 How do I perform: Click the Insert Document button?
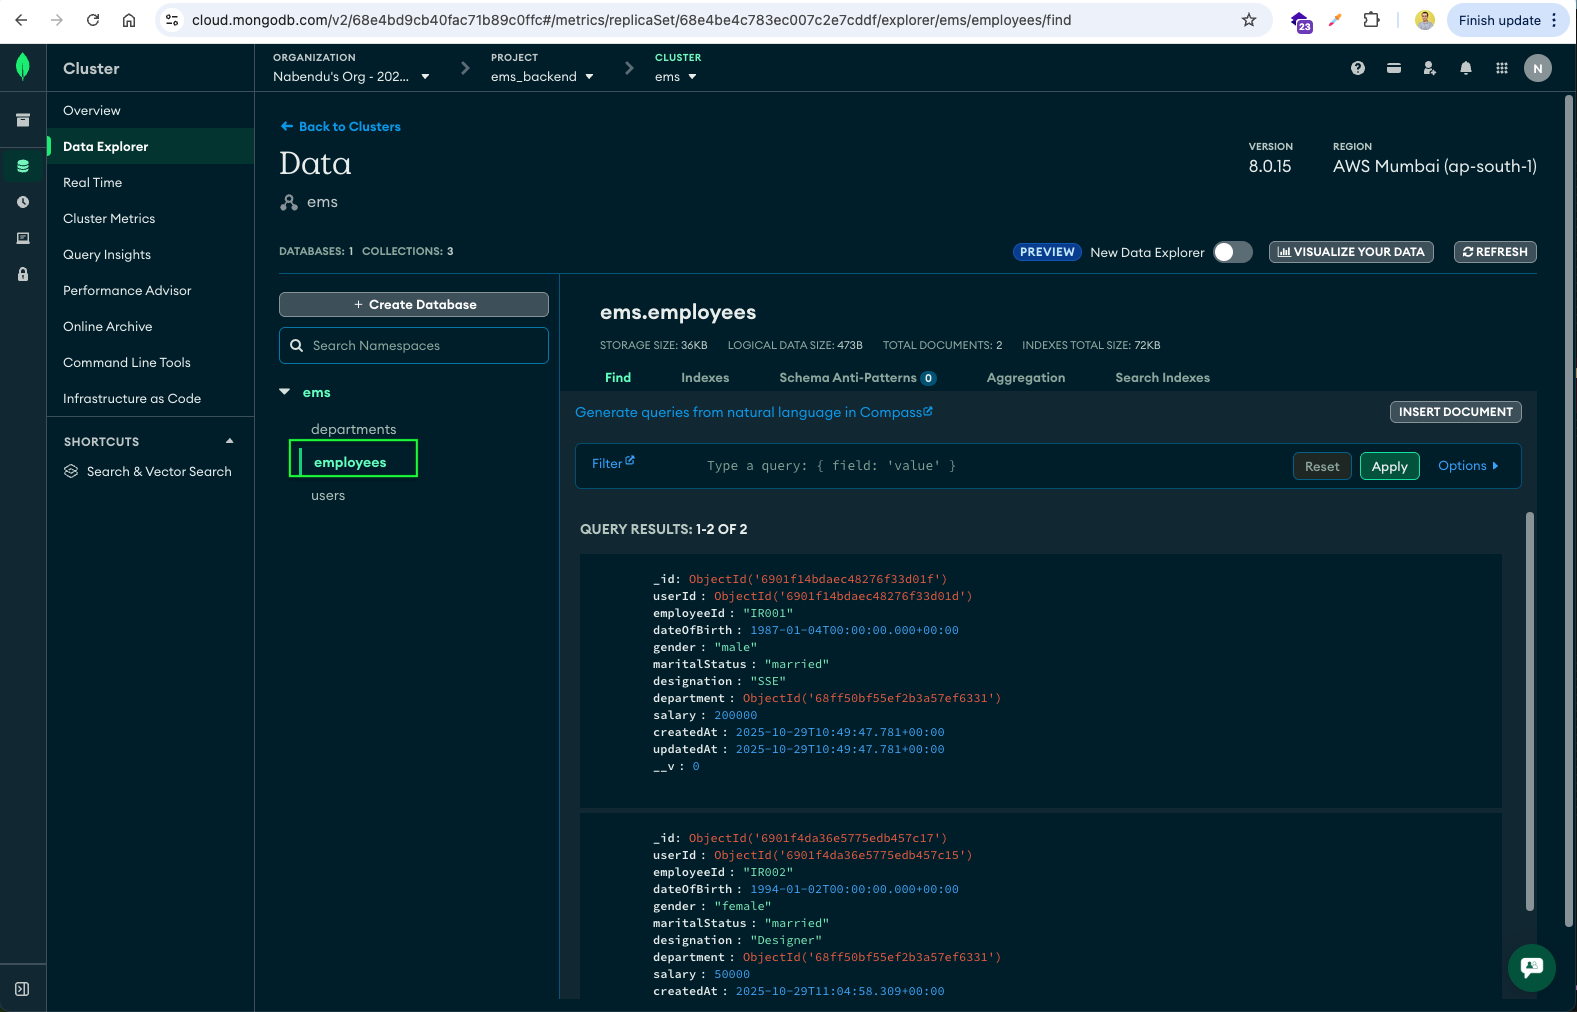tap(1456, 412)
